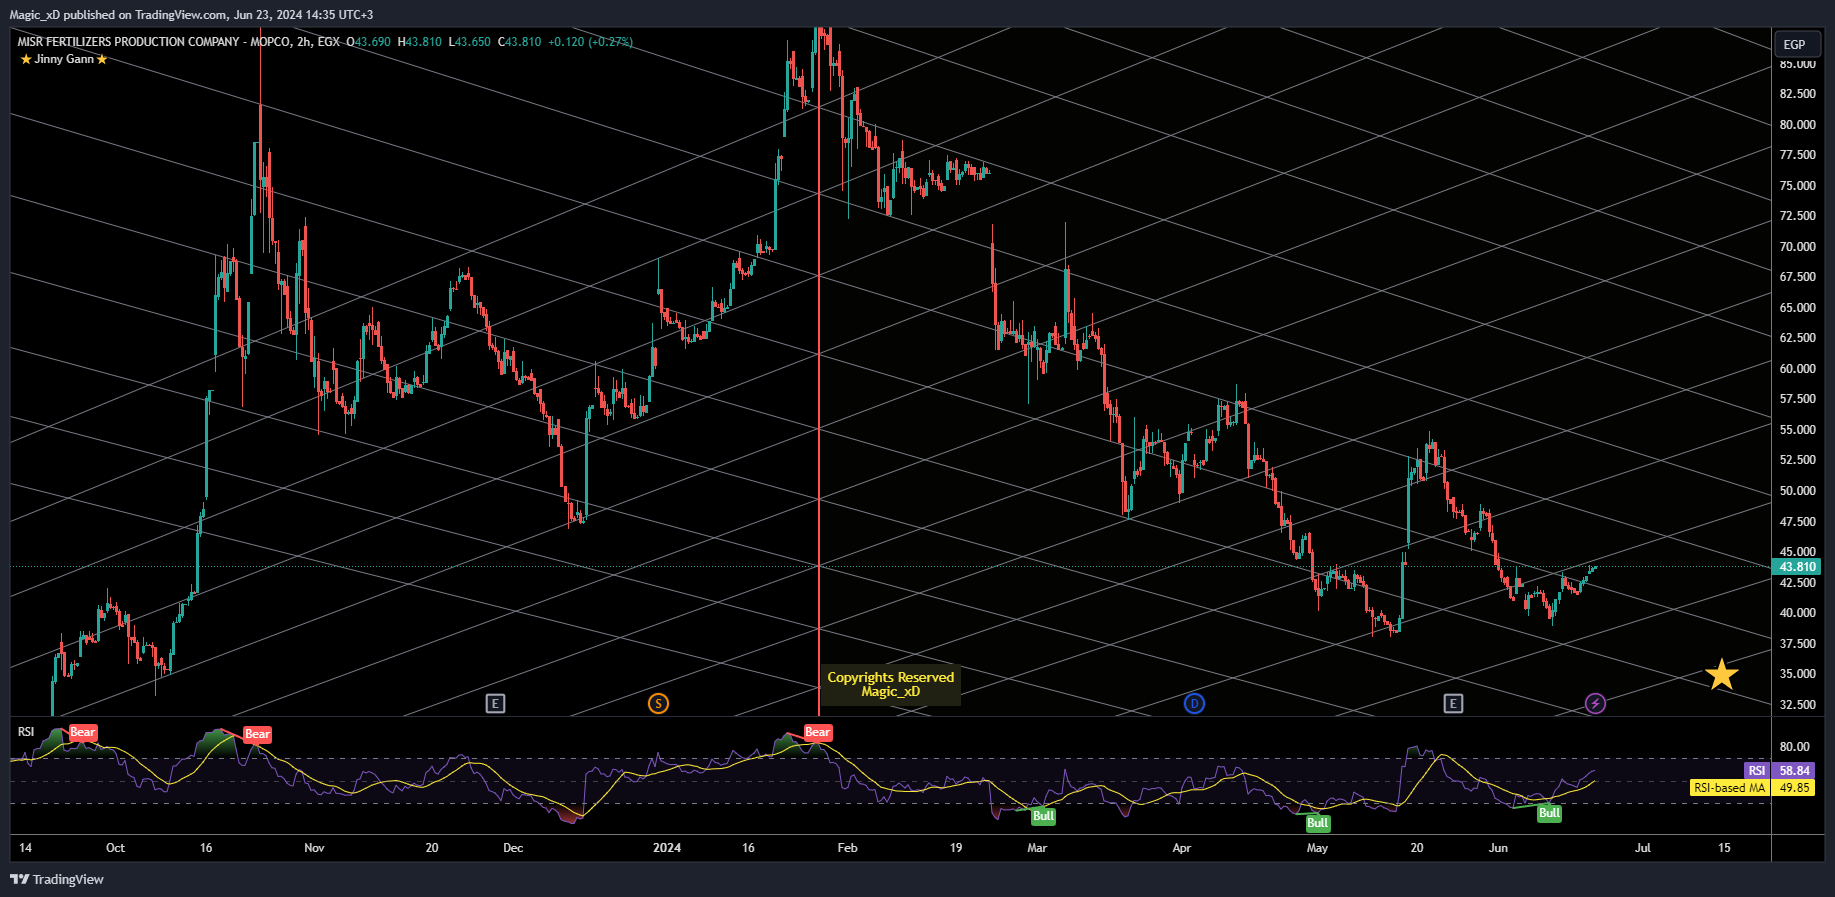Click the 35.000 price axis label
The width and height of the screenshot is (1835, 897).
tap(1797, 674)
